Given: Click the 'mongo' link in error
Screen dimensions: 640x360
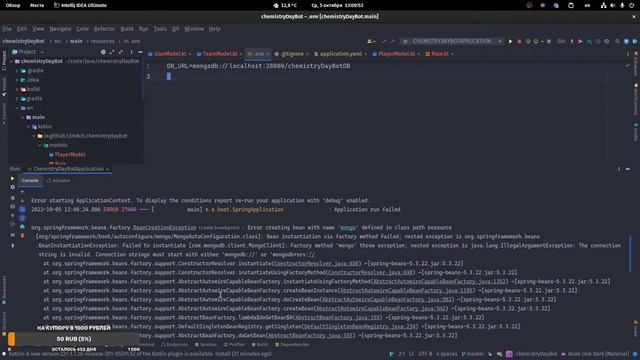Looking at the screenshot, I should click(x=348, y=228).
